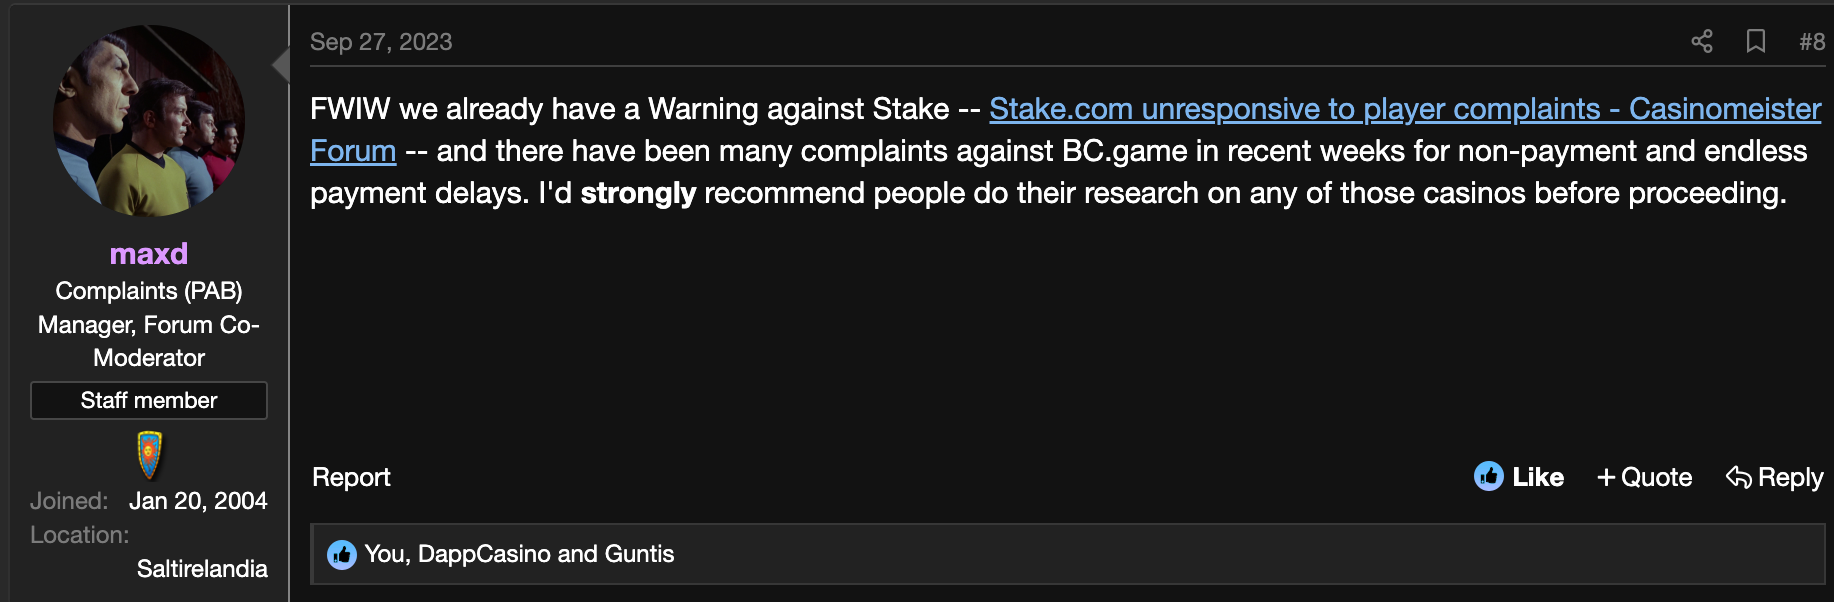Reply to maxd's post
This screenshot has height=602, width=1834.
pyautogui.click(x=1775, y=477)
